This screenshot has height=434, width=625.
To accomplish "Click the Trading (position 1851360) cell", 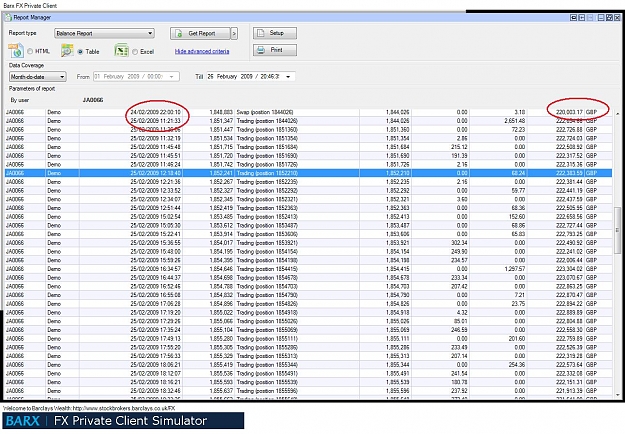I will tap(267, 130).
